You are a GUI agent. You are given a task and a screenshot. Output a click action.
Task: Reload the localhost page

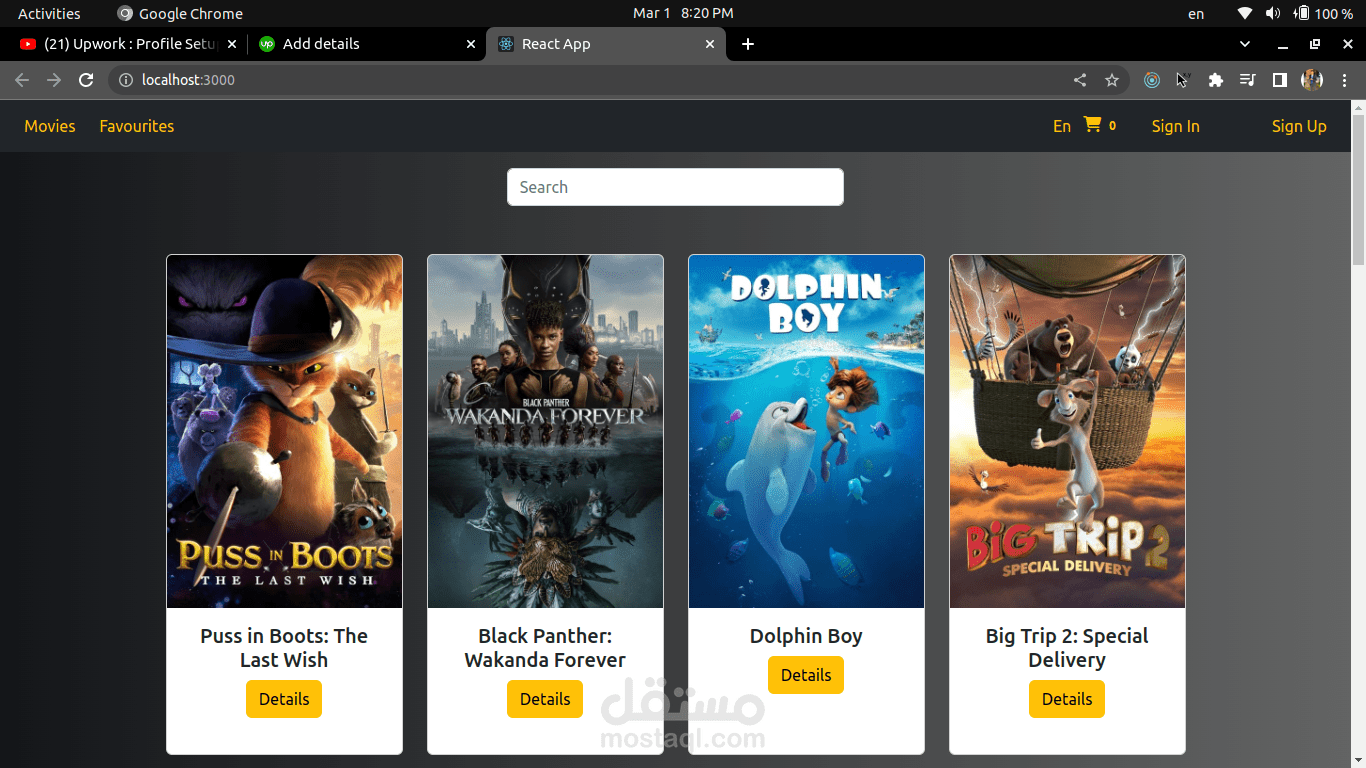tap(86, 80)
